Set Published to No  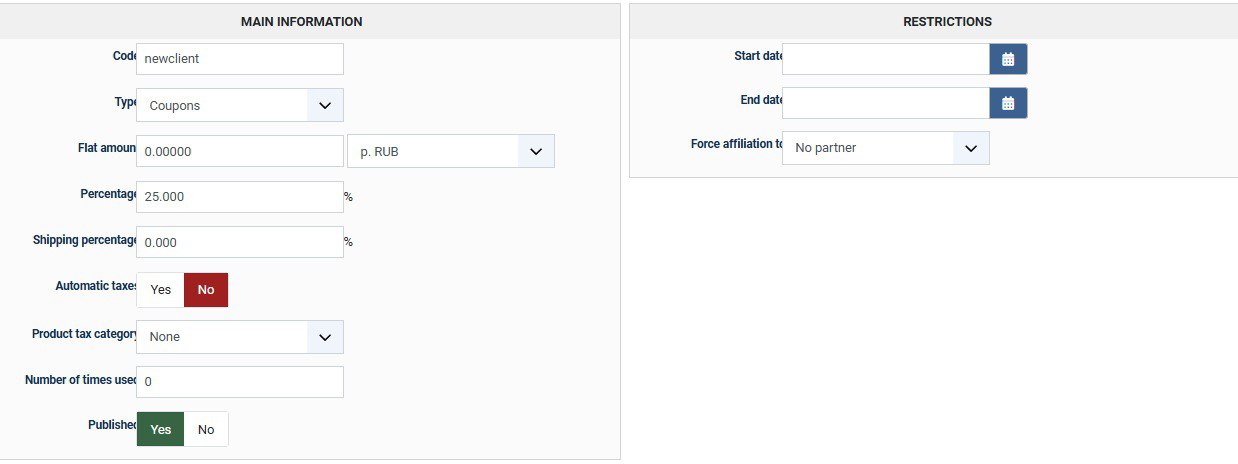(206, 429)
